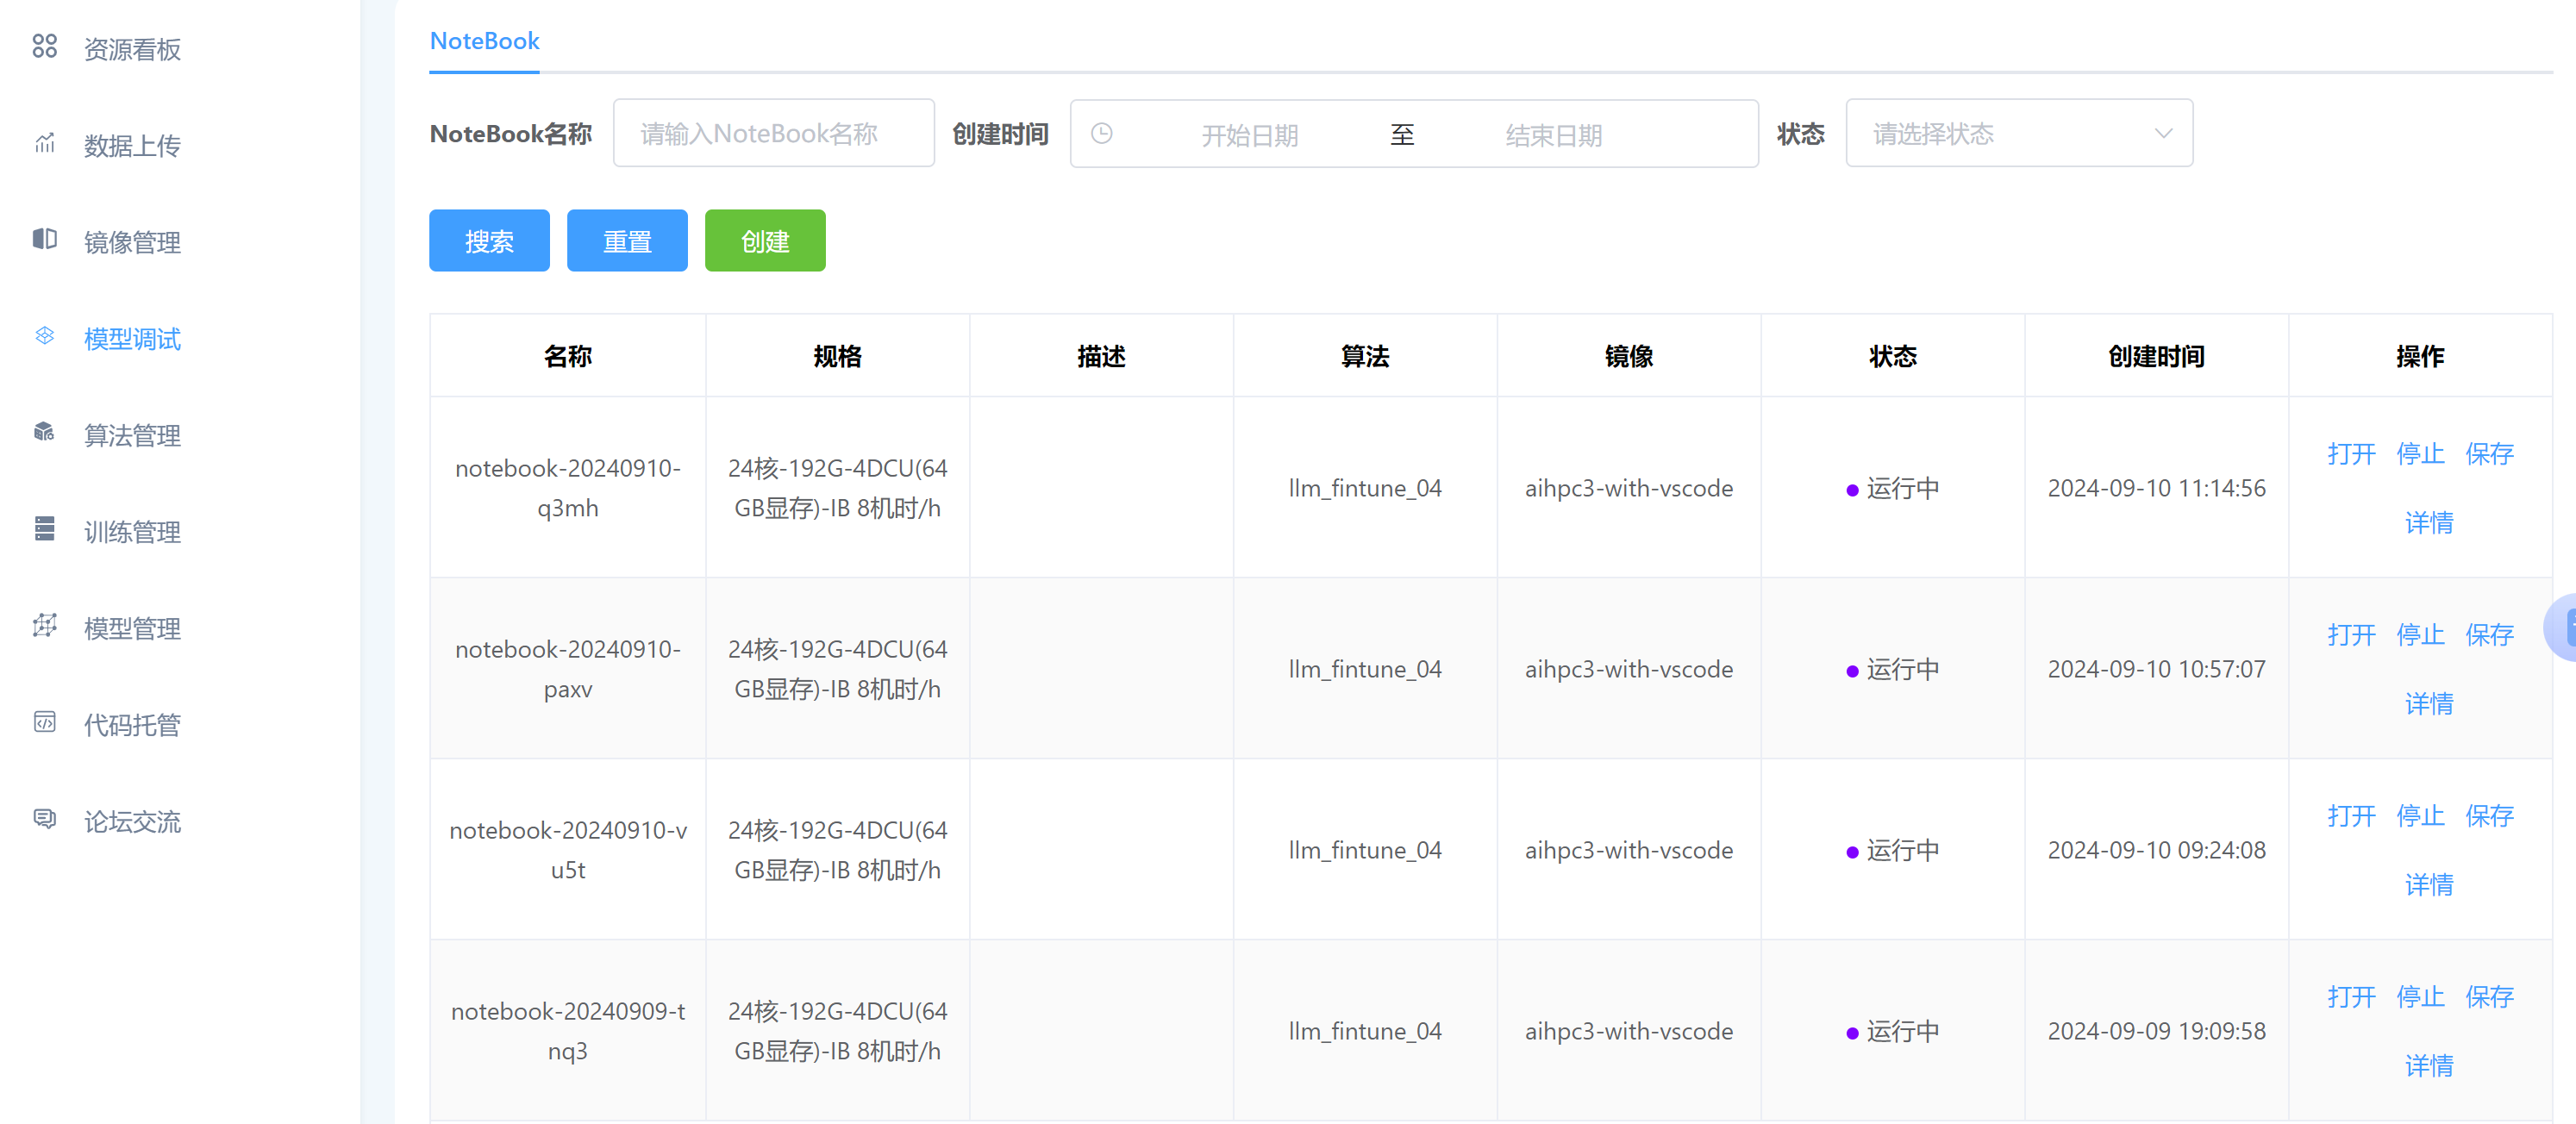Click 停止 for notebook-20240910-q3mh
This screenshot has width=2576, height=1124.
click(x=2420, y=454)
